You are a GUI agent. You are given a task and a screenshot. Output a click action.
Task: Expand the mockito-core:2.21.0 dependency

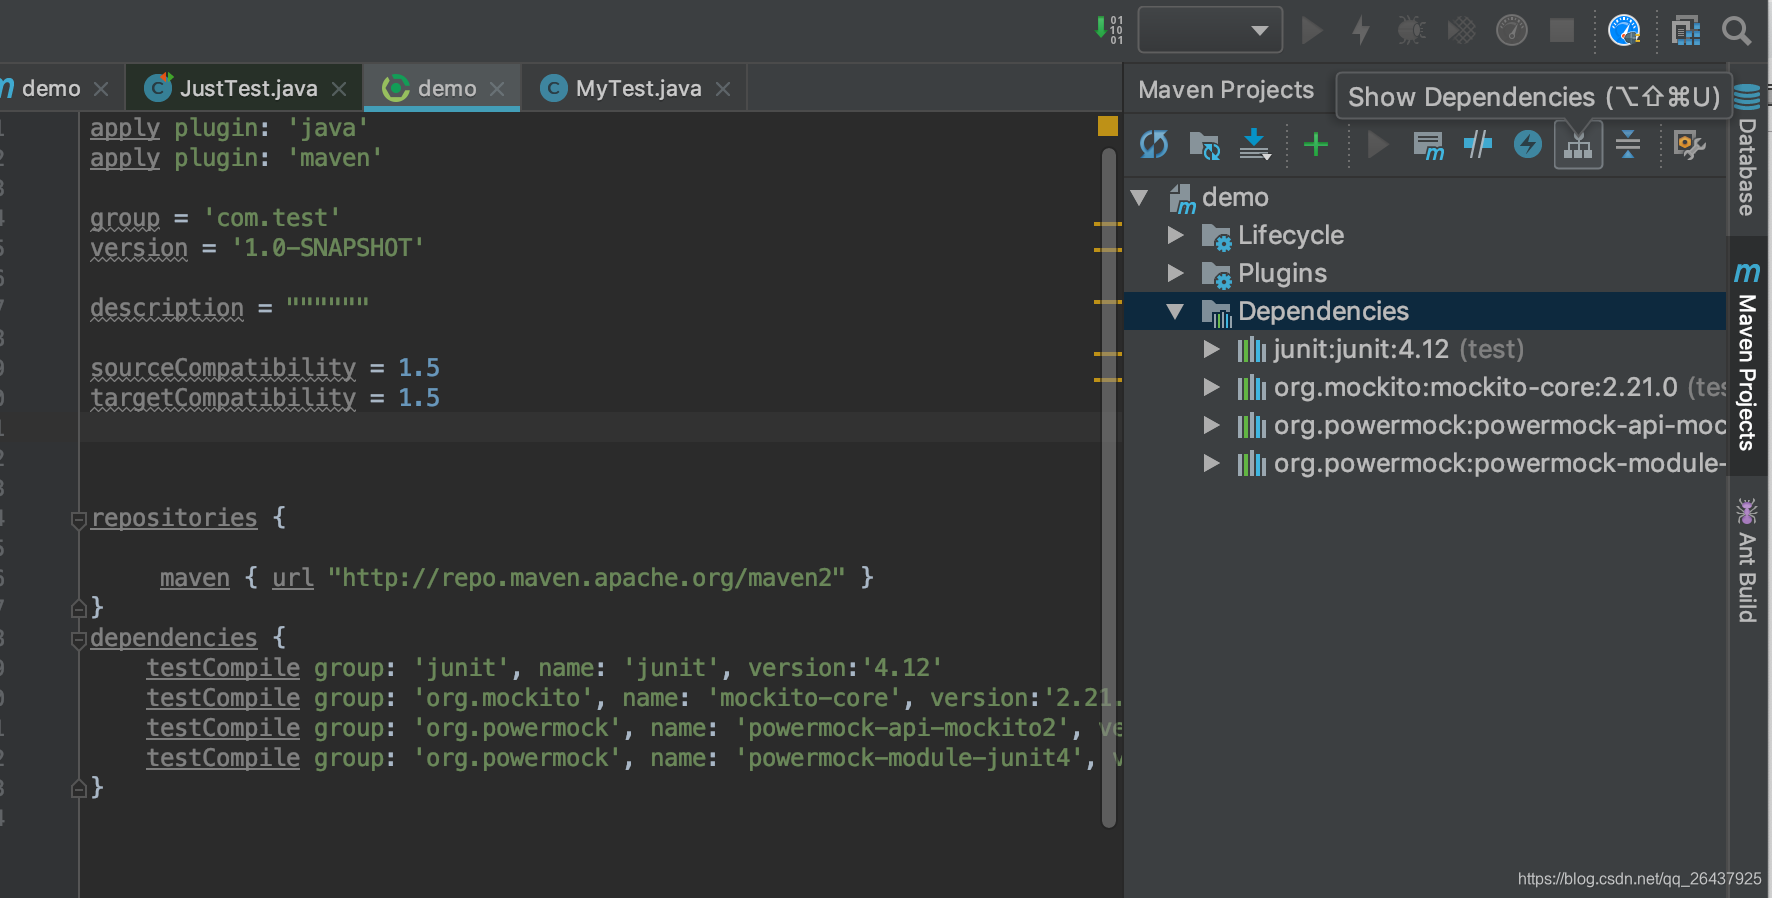pos(1212,387)
